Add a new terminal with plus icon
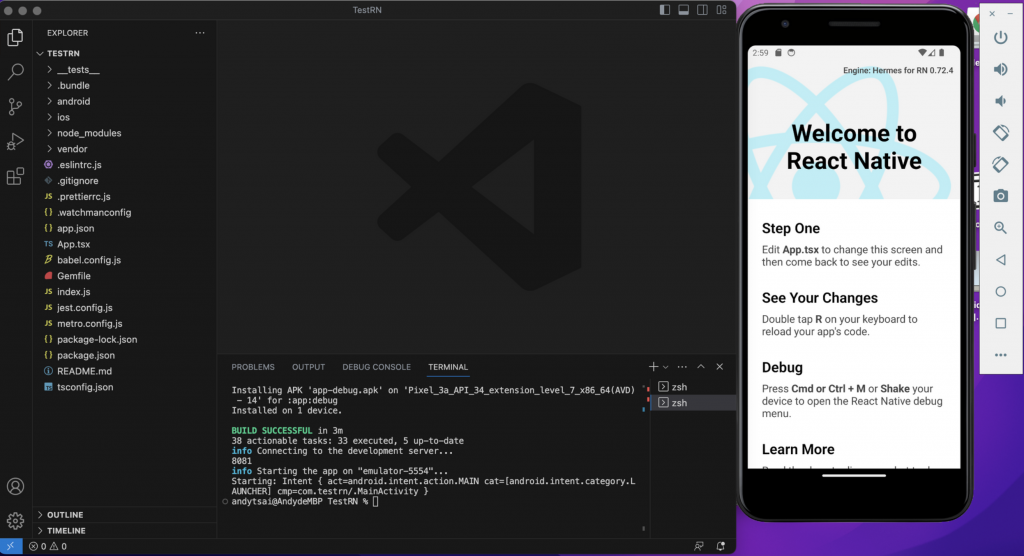This screenshot has width=1024, height=556. (x=653, y=367)
